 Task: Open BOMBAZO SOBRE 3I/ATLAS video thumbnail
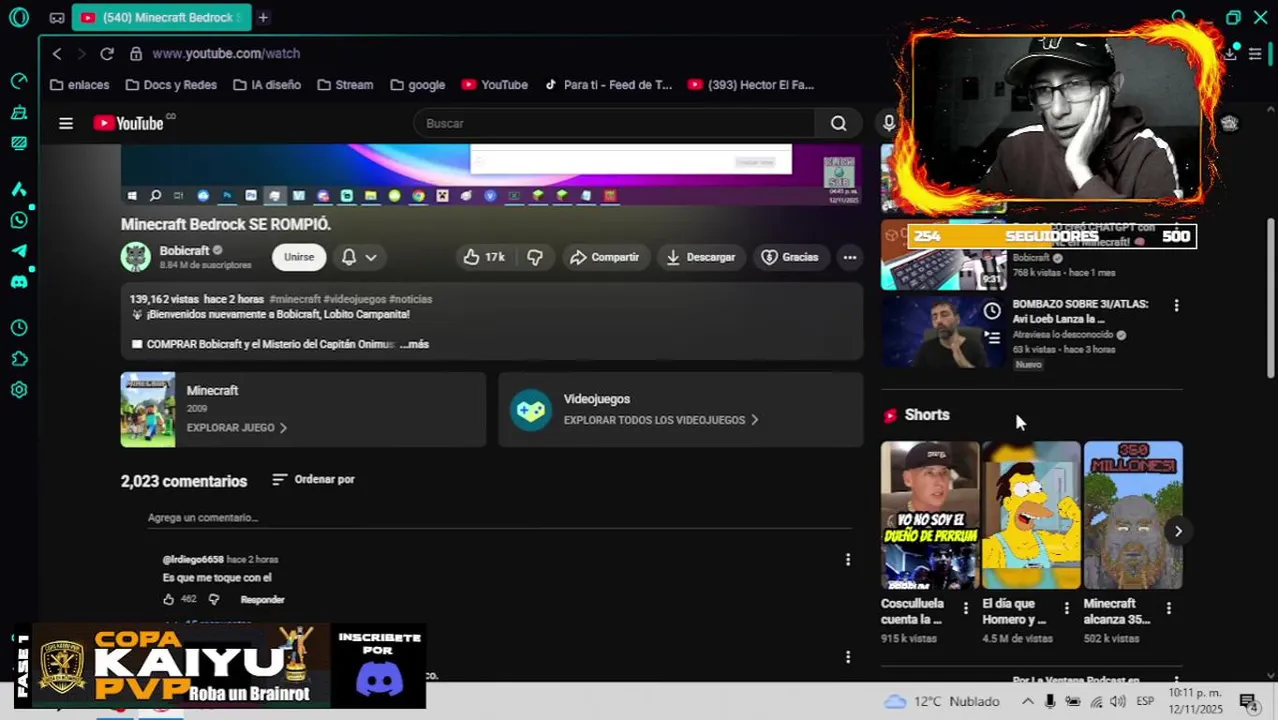pos(943,332)
